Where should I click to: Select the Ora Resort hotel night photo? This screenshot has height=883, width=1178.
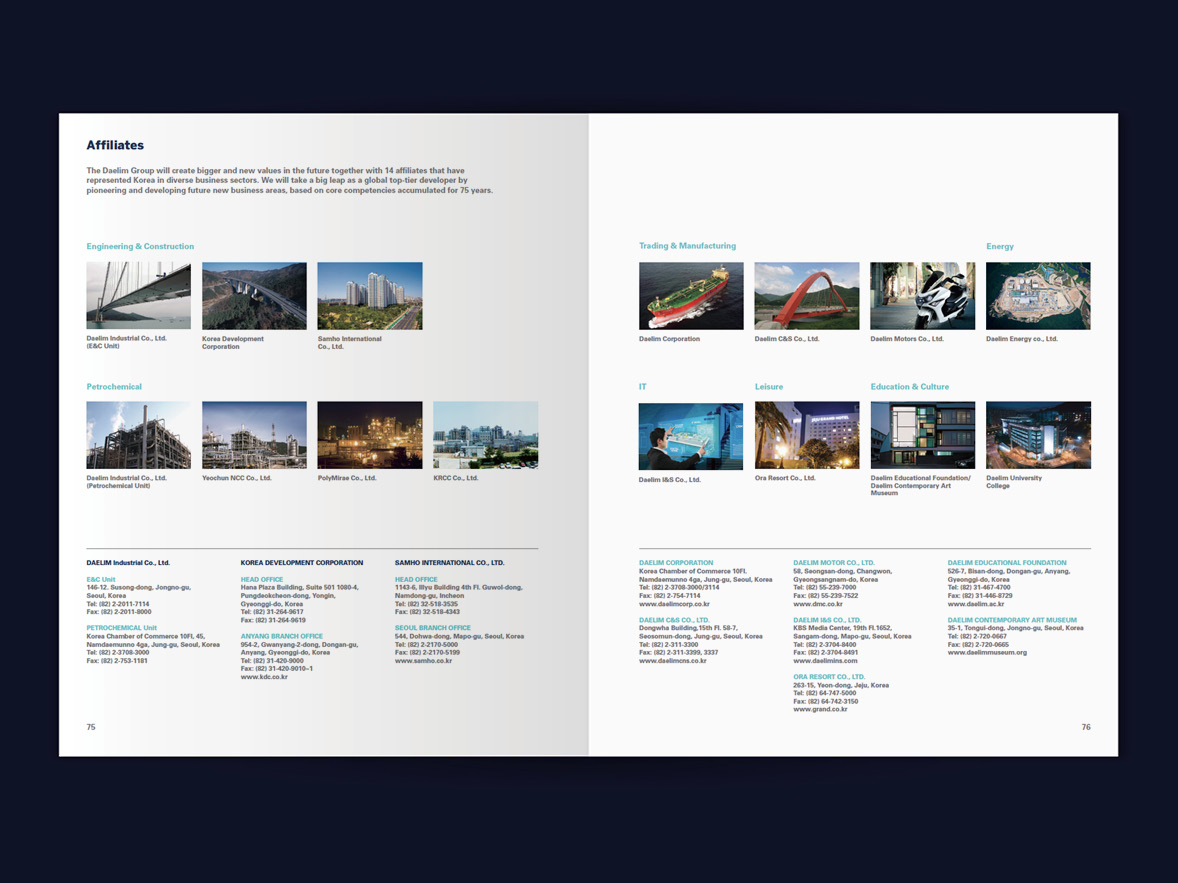[807, 435]
